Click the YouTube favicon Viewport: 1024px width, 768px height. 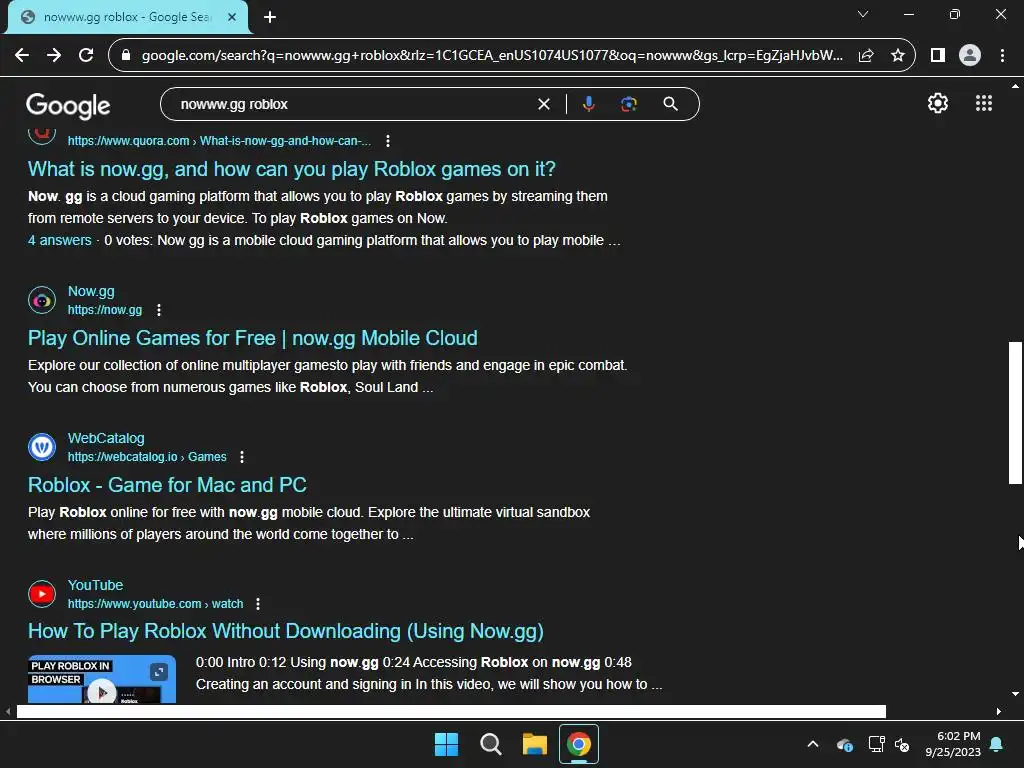coord(42,594)
